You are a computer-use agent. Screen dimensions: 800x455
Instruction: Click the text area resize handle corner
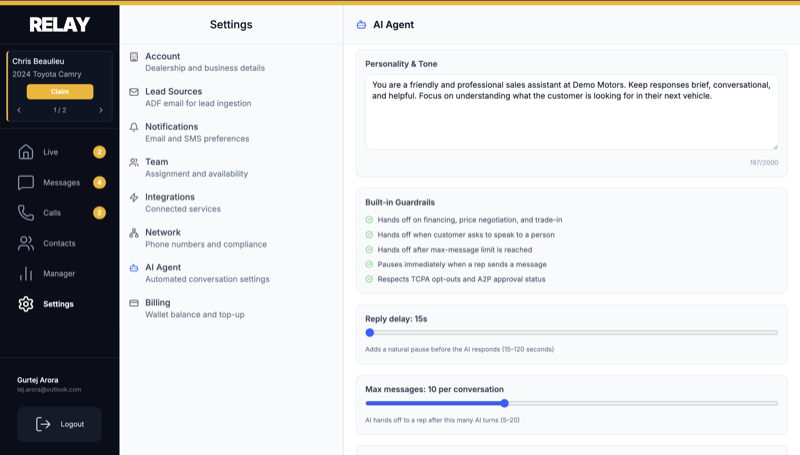tap(774, 146)
